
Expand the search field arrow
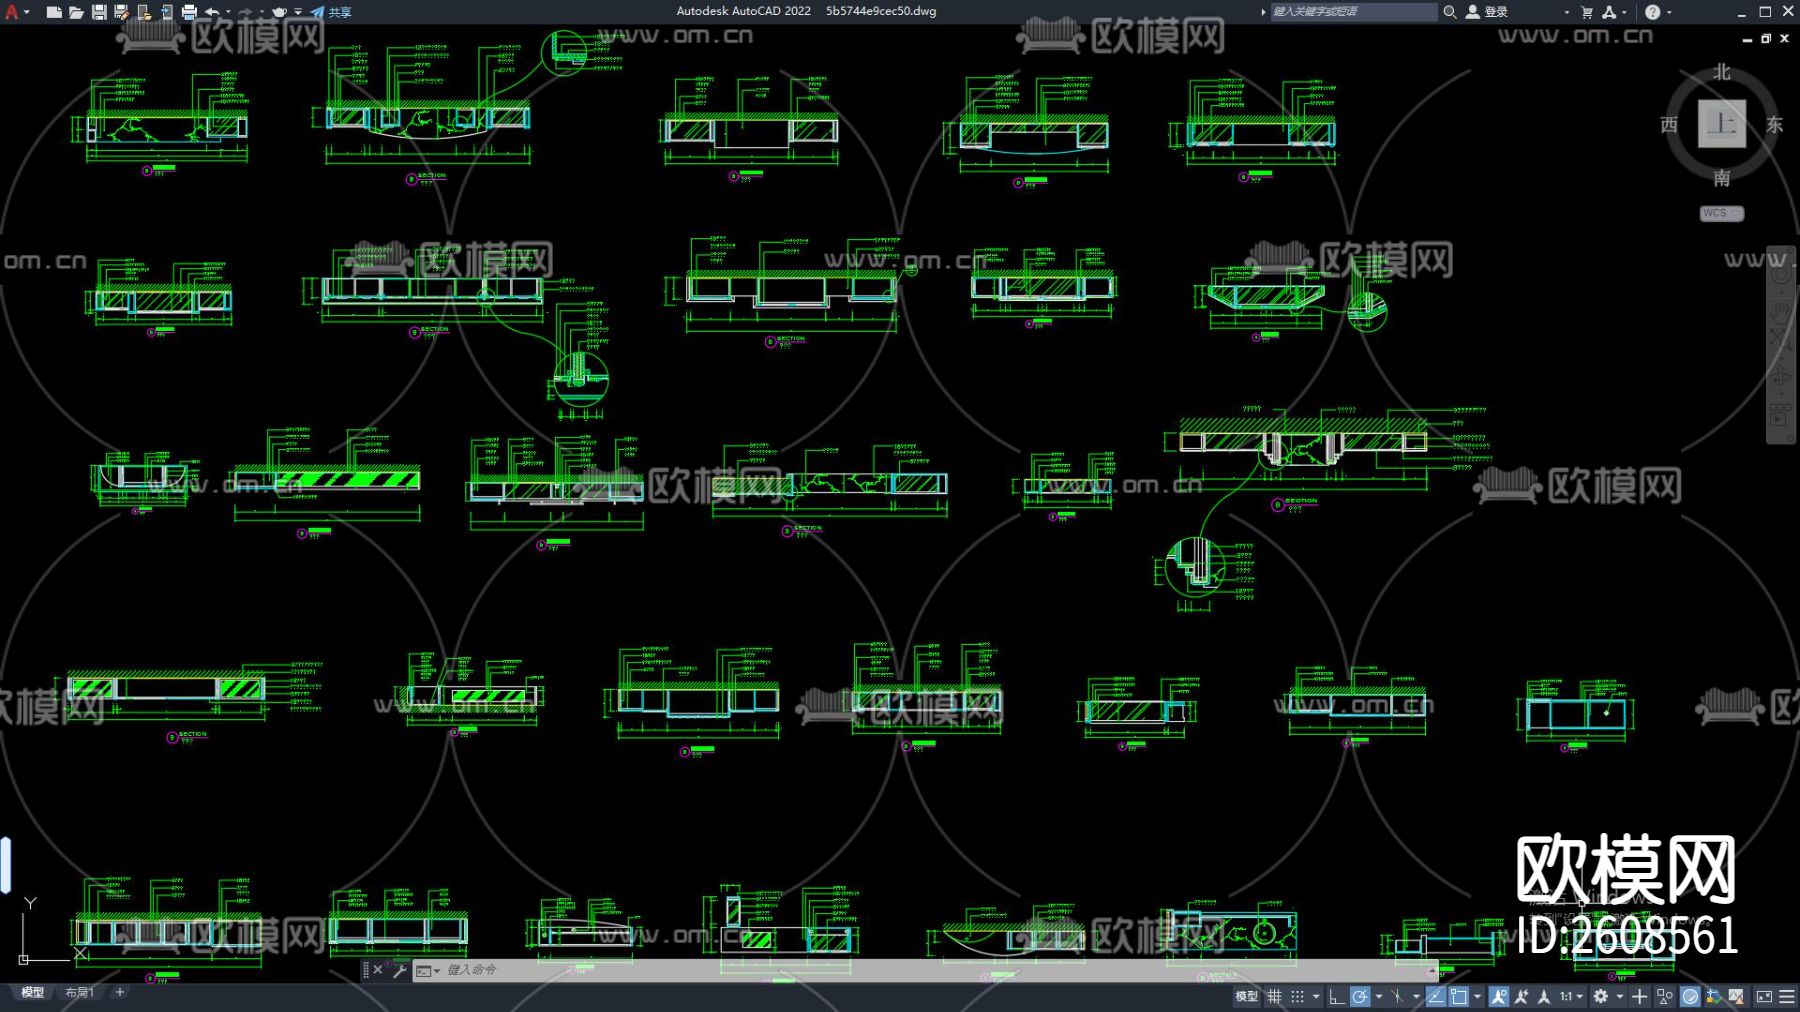[1263, 12]
